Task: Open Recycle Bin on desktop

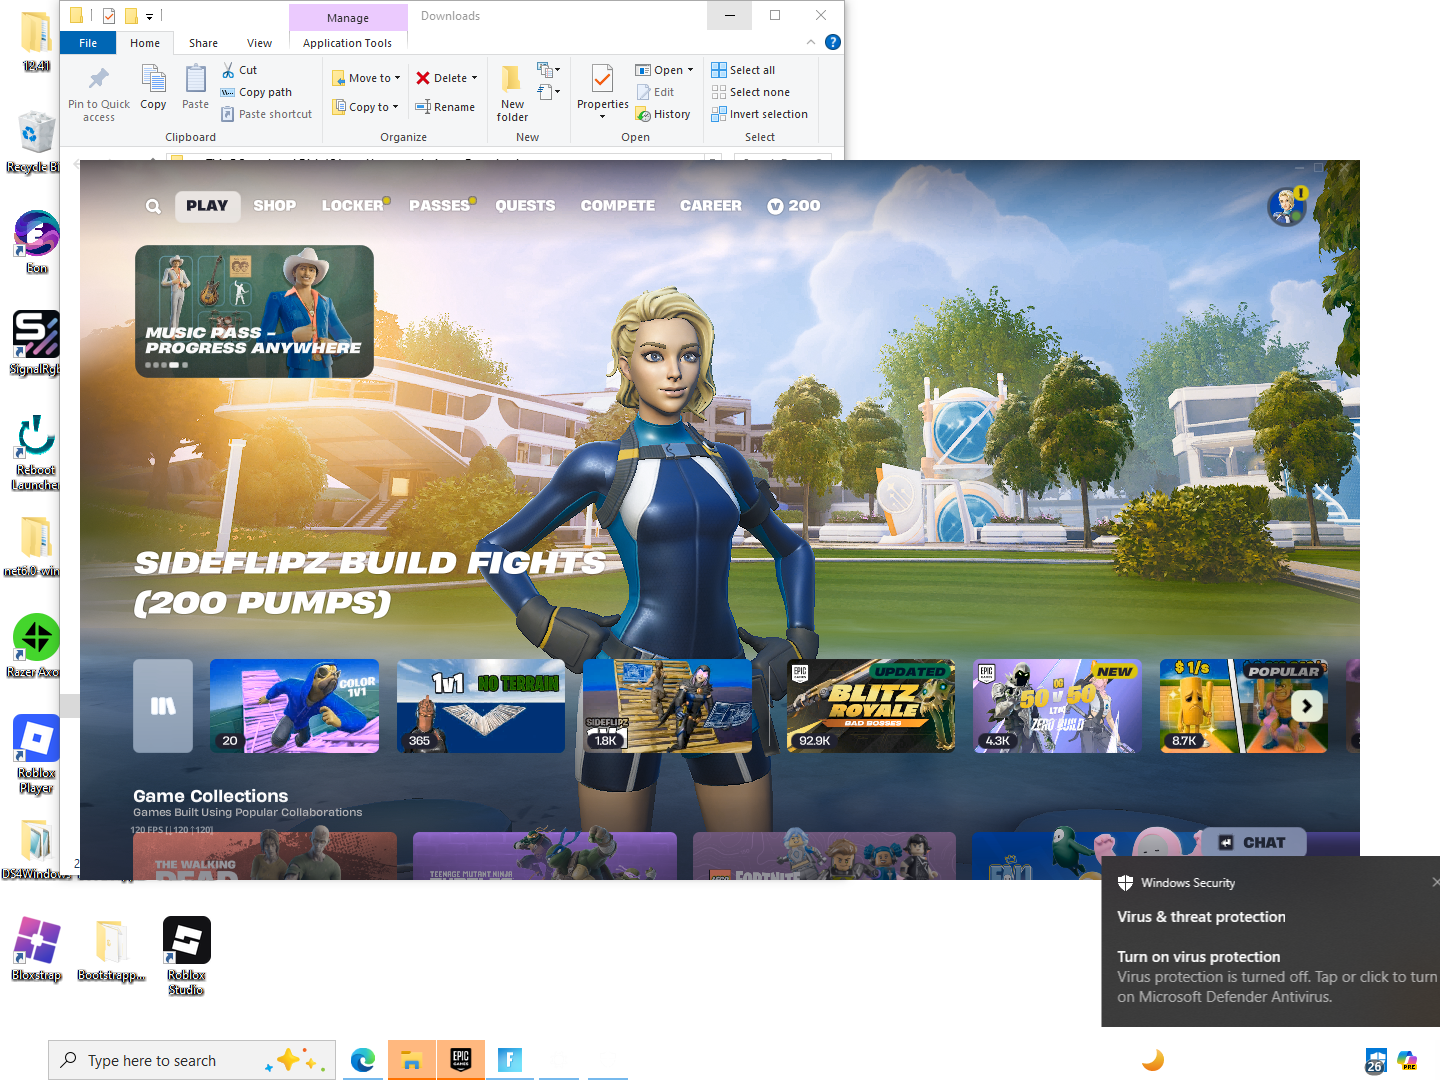Action: (35, 141)
